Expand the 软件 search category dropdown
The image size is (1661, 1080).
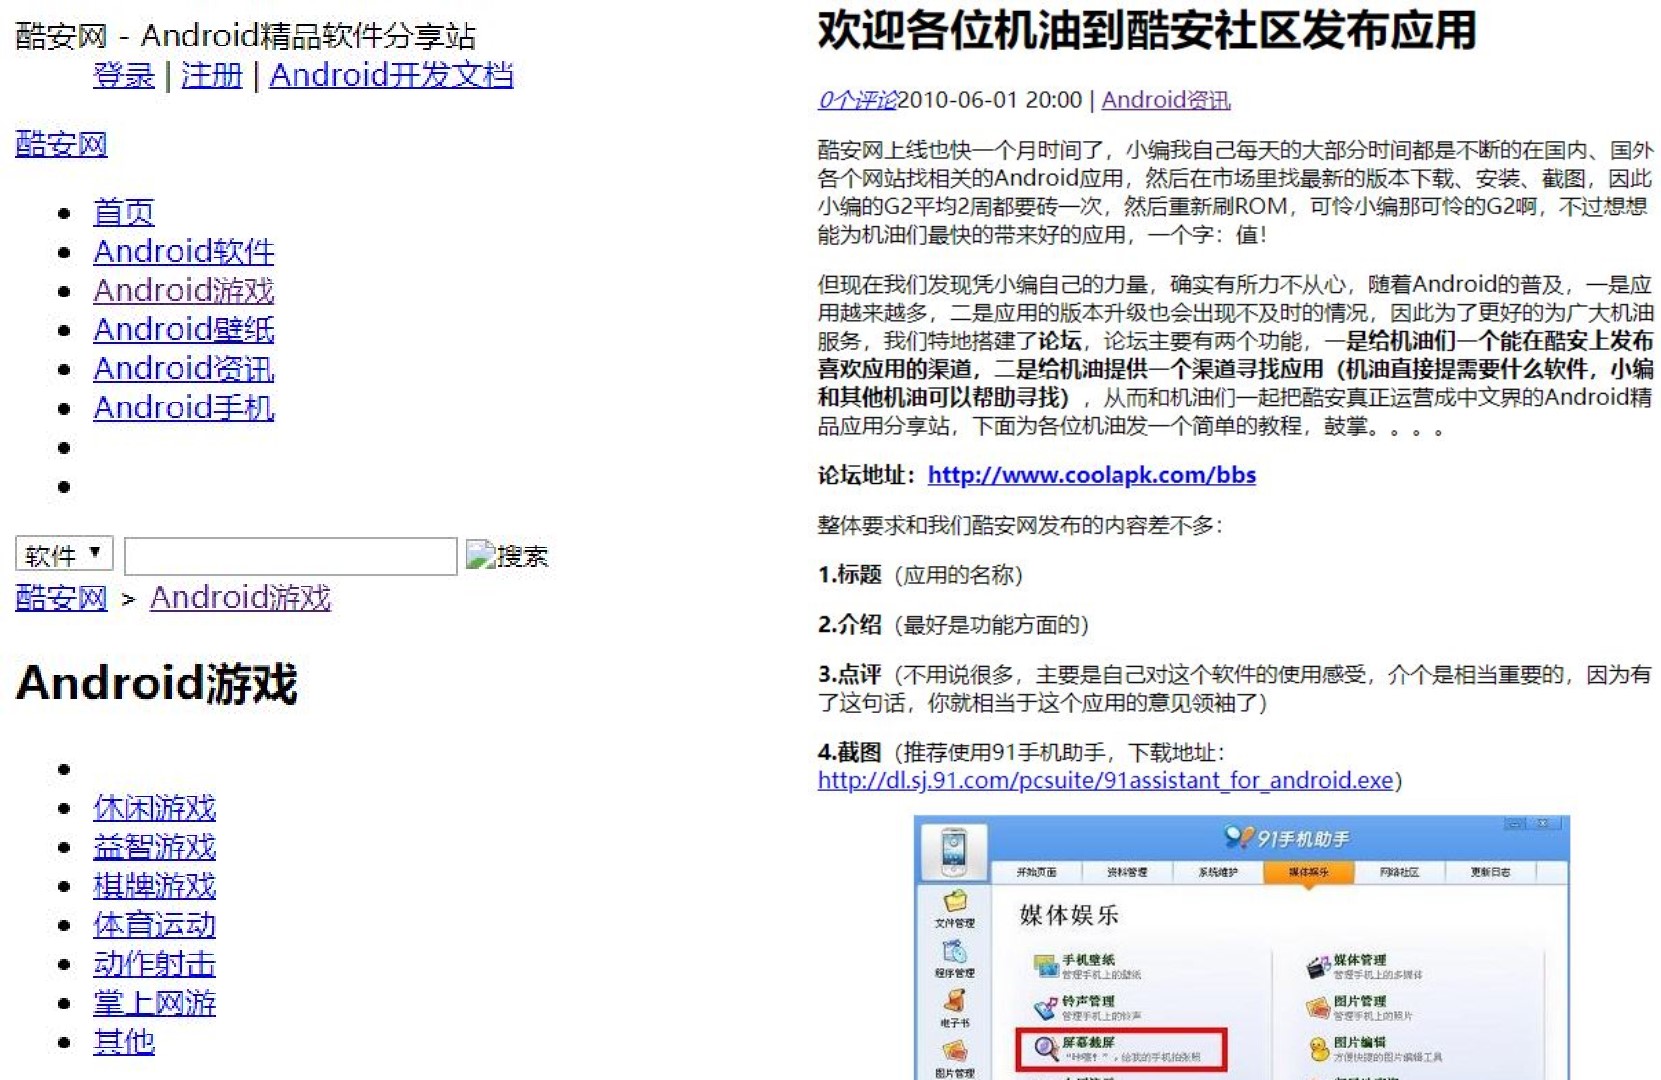[64, 554]
